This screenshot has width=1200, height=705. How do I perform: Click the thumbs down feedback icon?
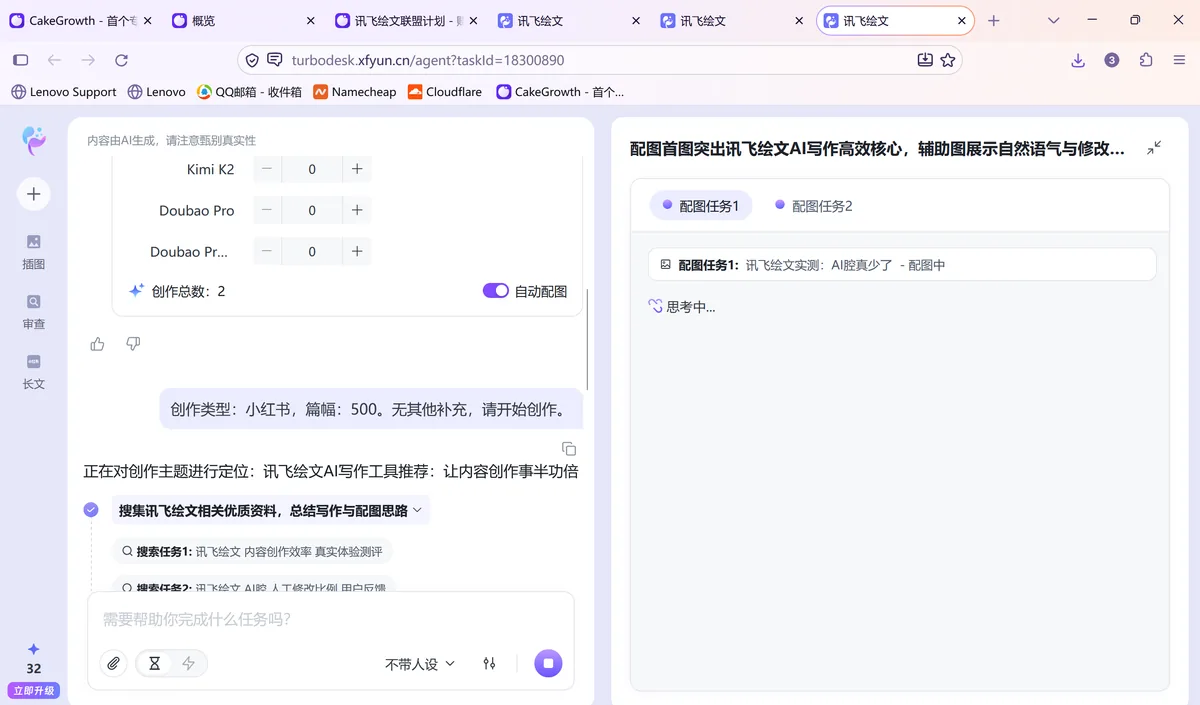pos(133,344)
